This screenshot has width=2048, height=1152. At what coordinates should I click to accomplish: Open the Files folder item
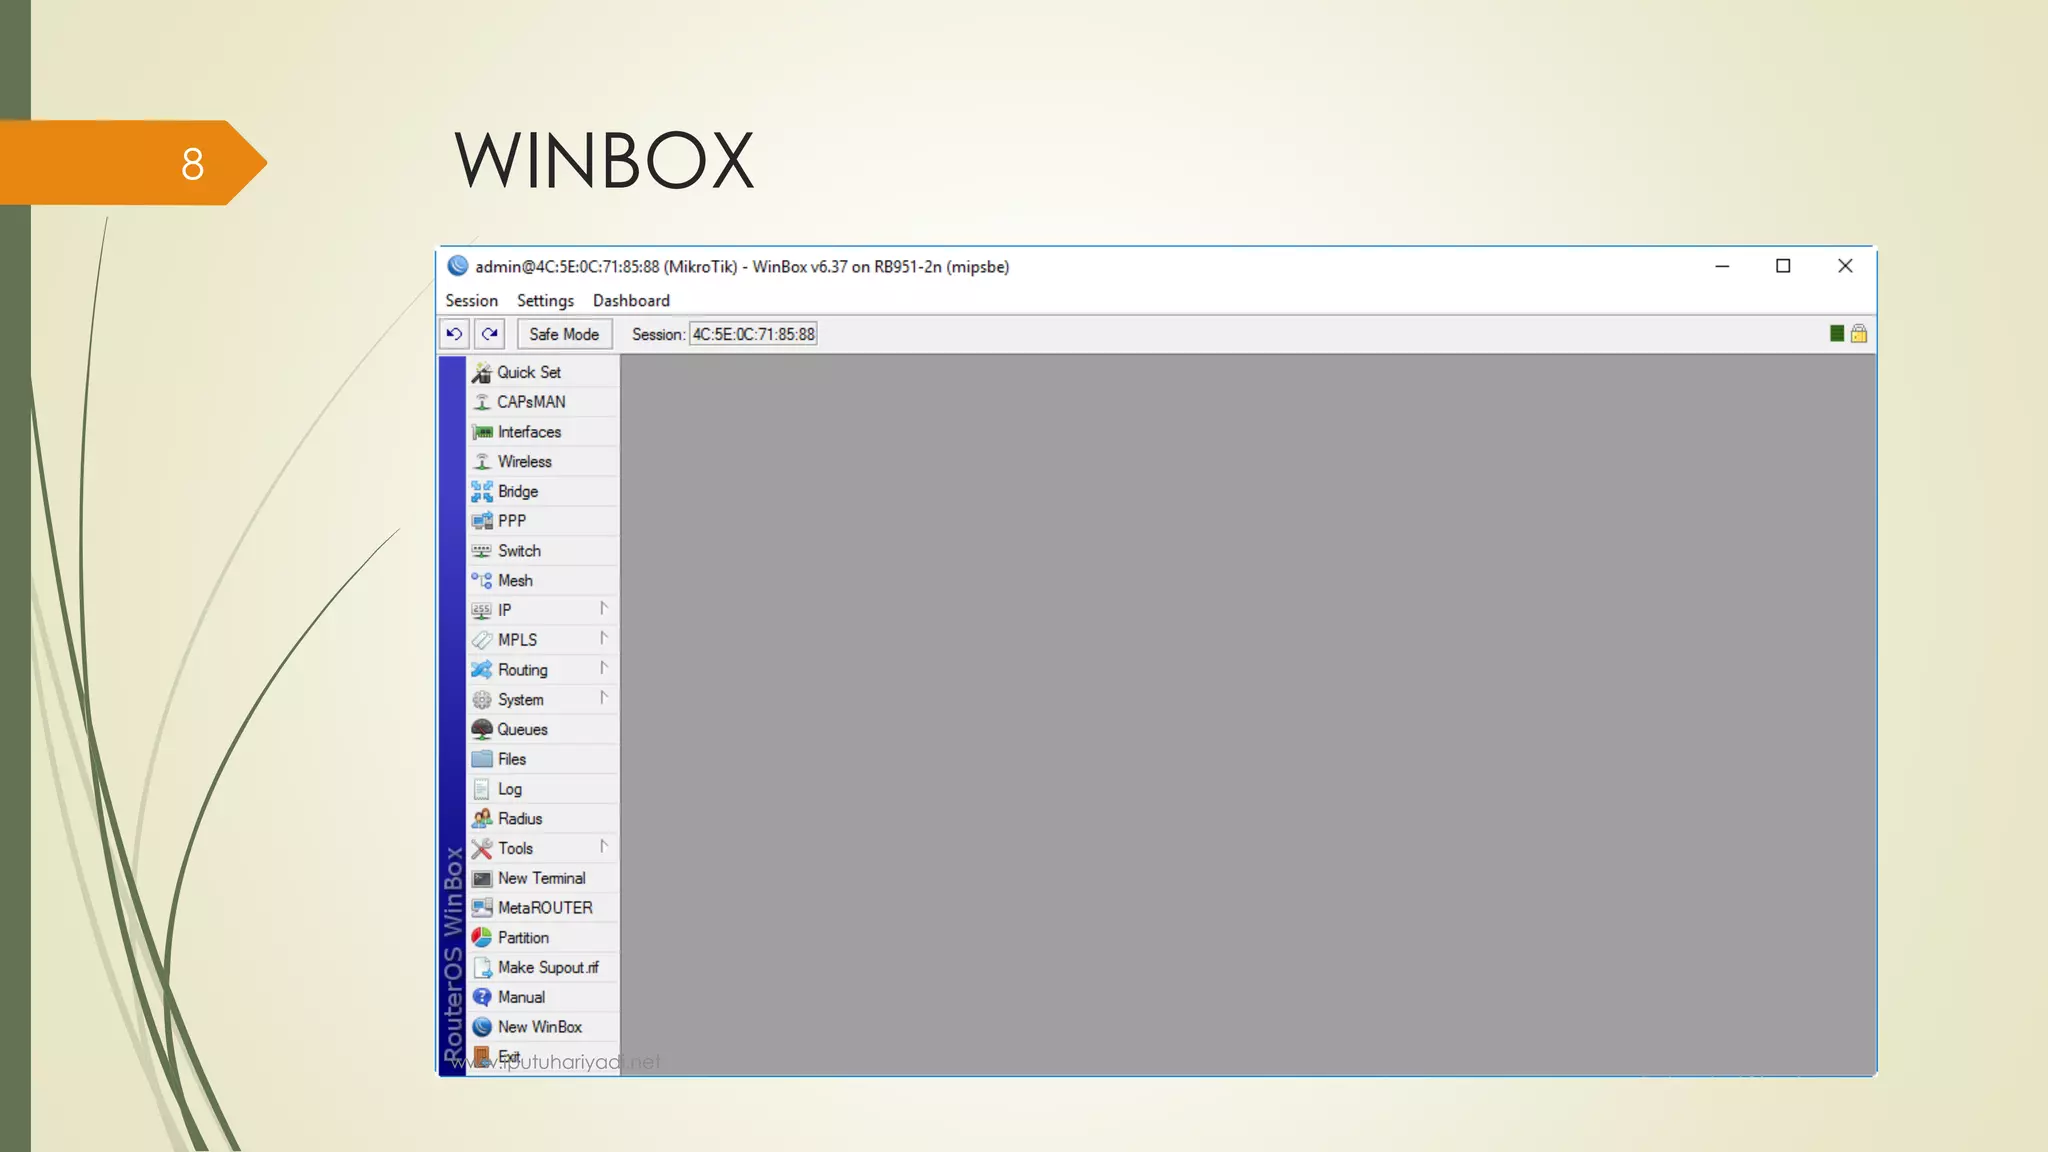tap(543, 759)
